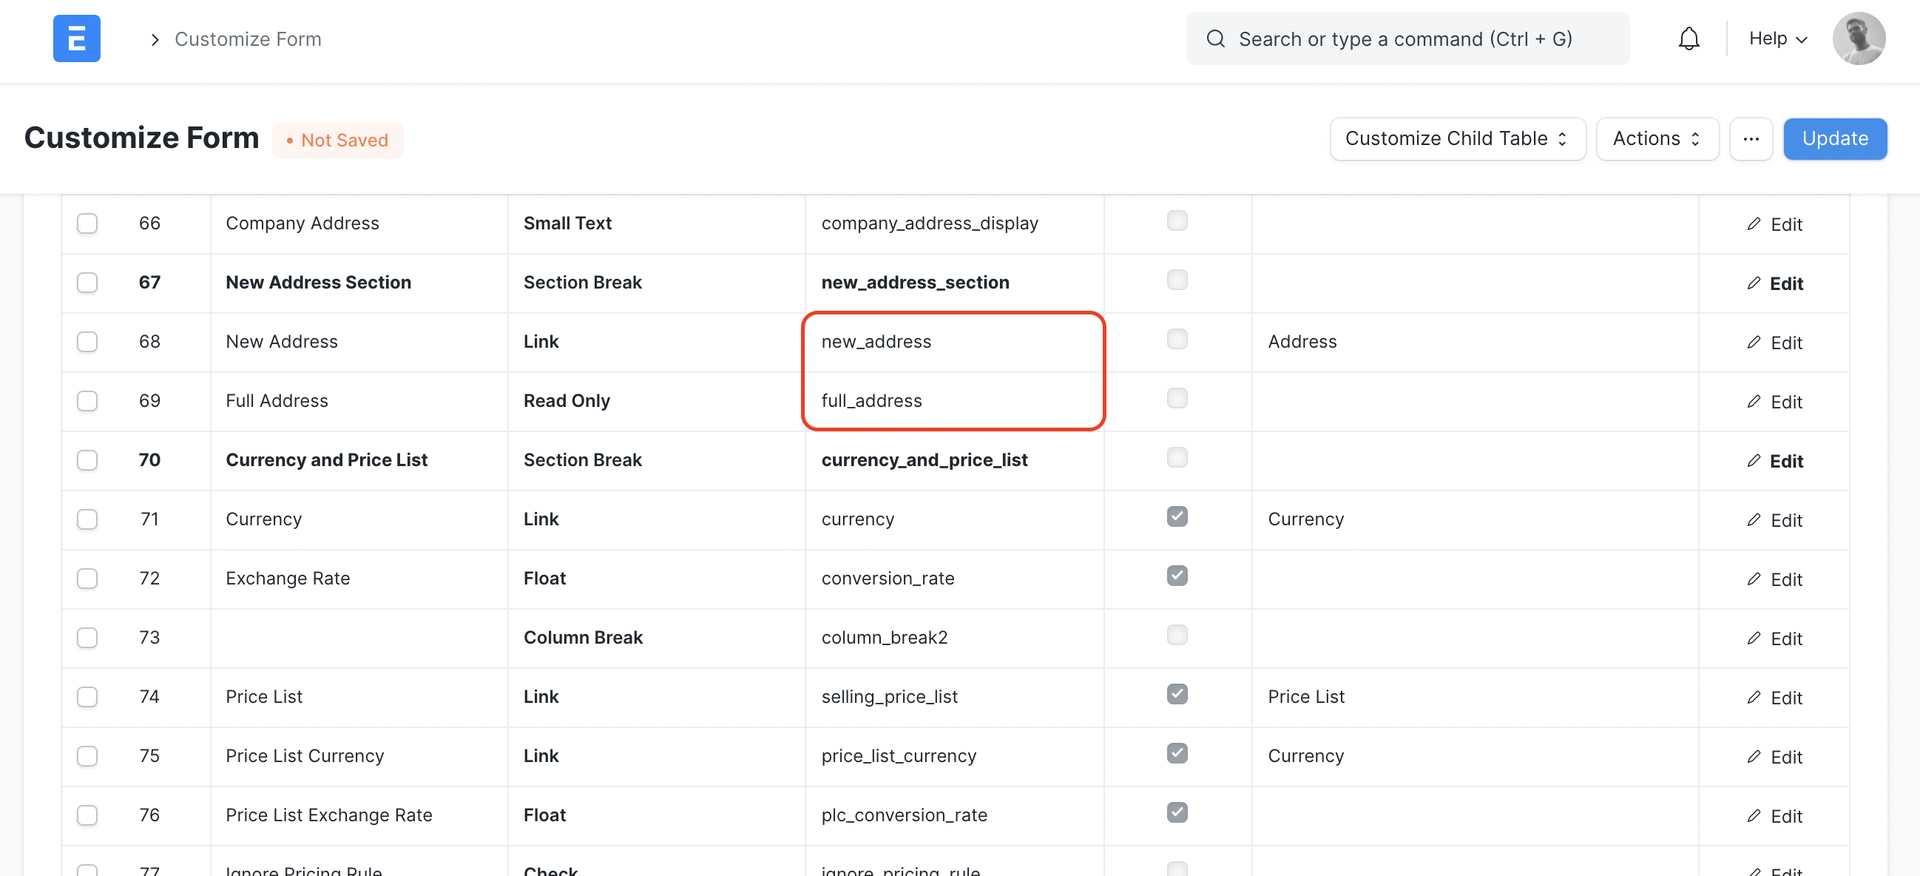1920x876 pixels.
Task: Click the pencil Edit icon for Currency row
Action: 1754,520
